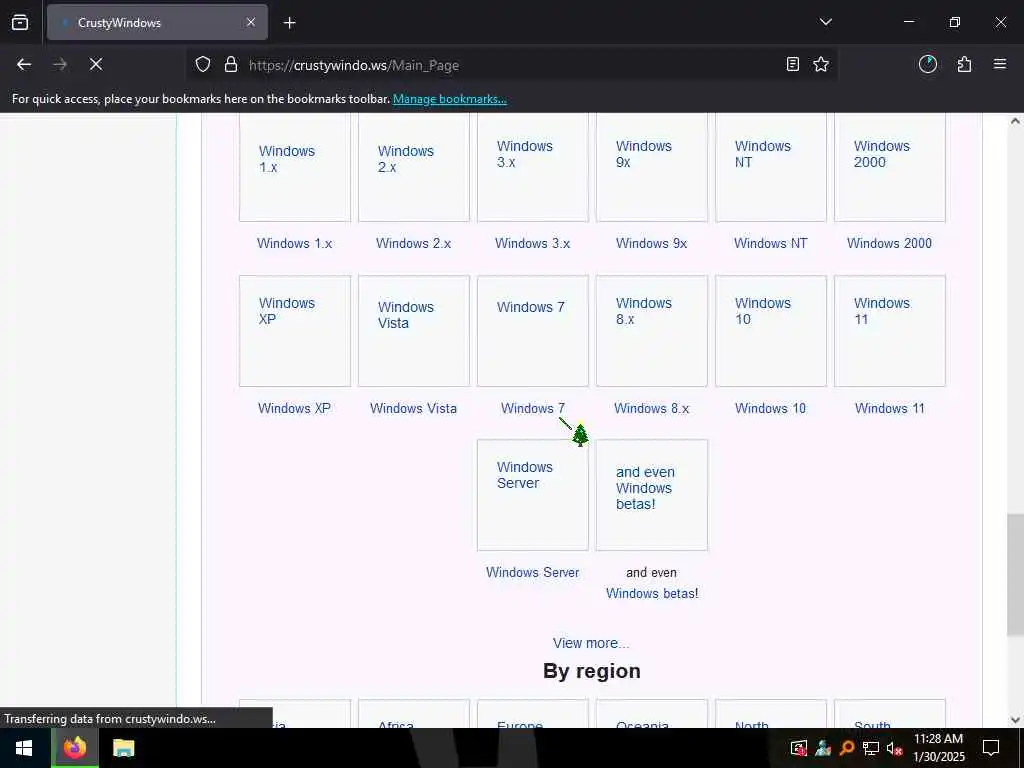Follow the Windows 2.x caption link
The image size is (1024, 768).
(x=413, y=243)
